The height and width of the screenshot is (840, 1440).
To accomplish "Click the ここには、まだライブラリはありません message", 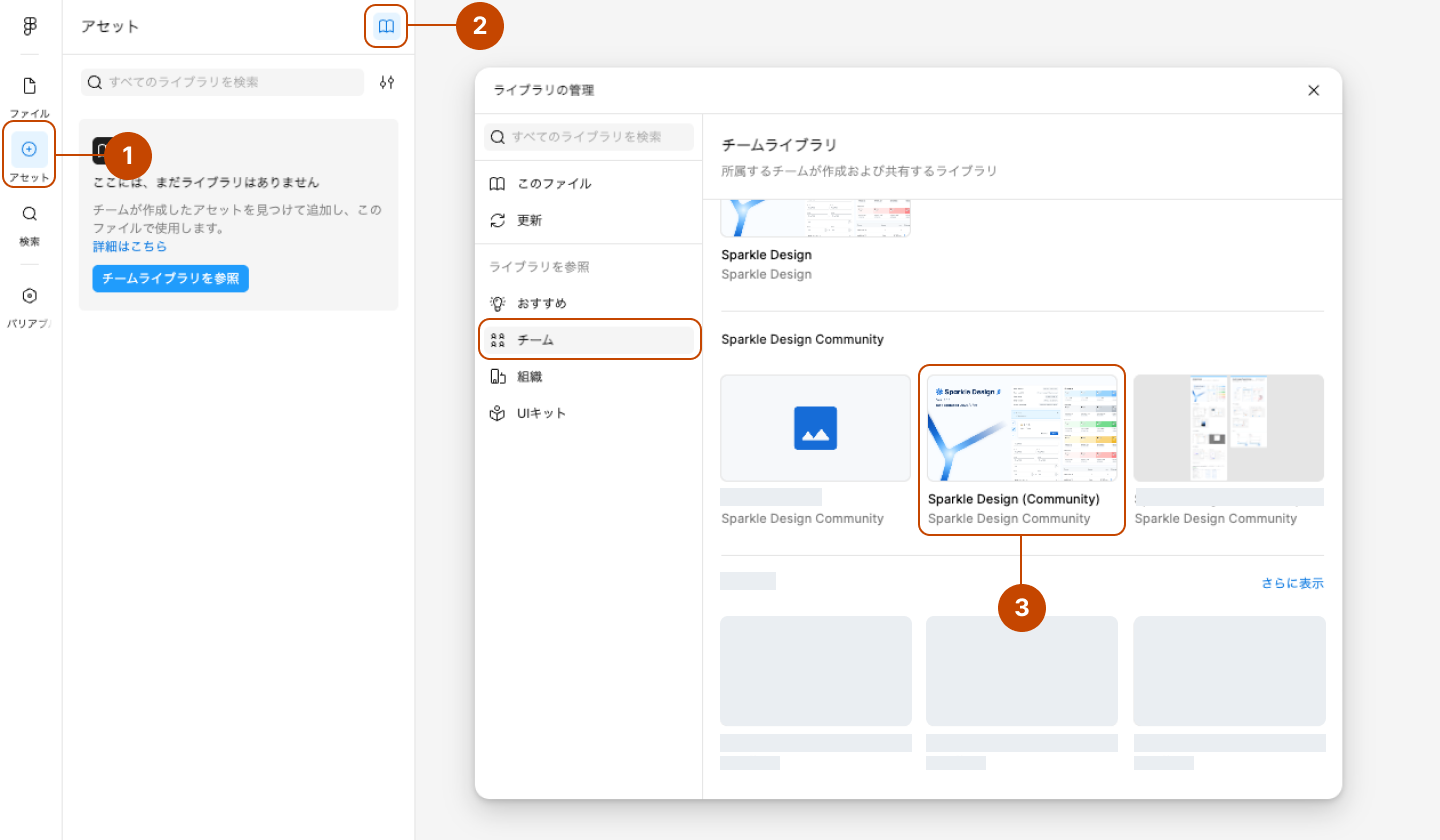I will point(206,183).
